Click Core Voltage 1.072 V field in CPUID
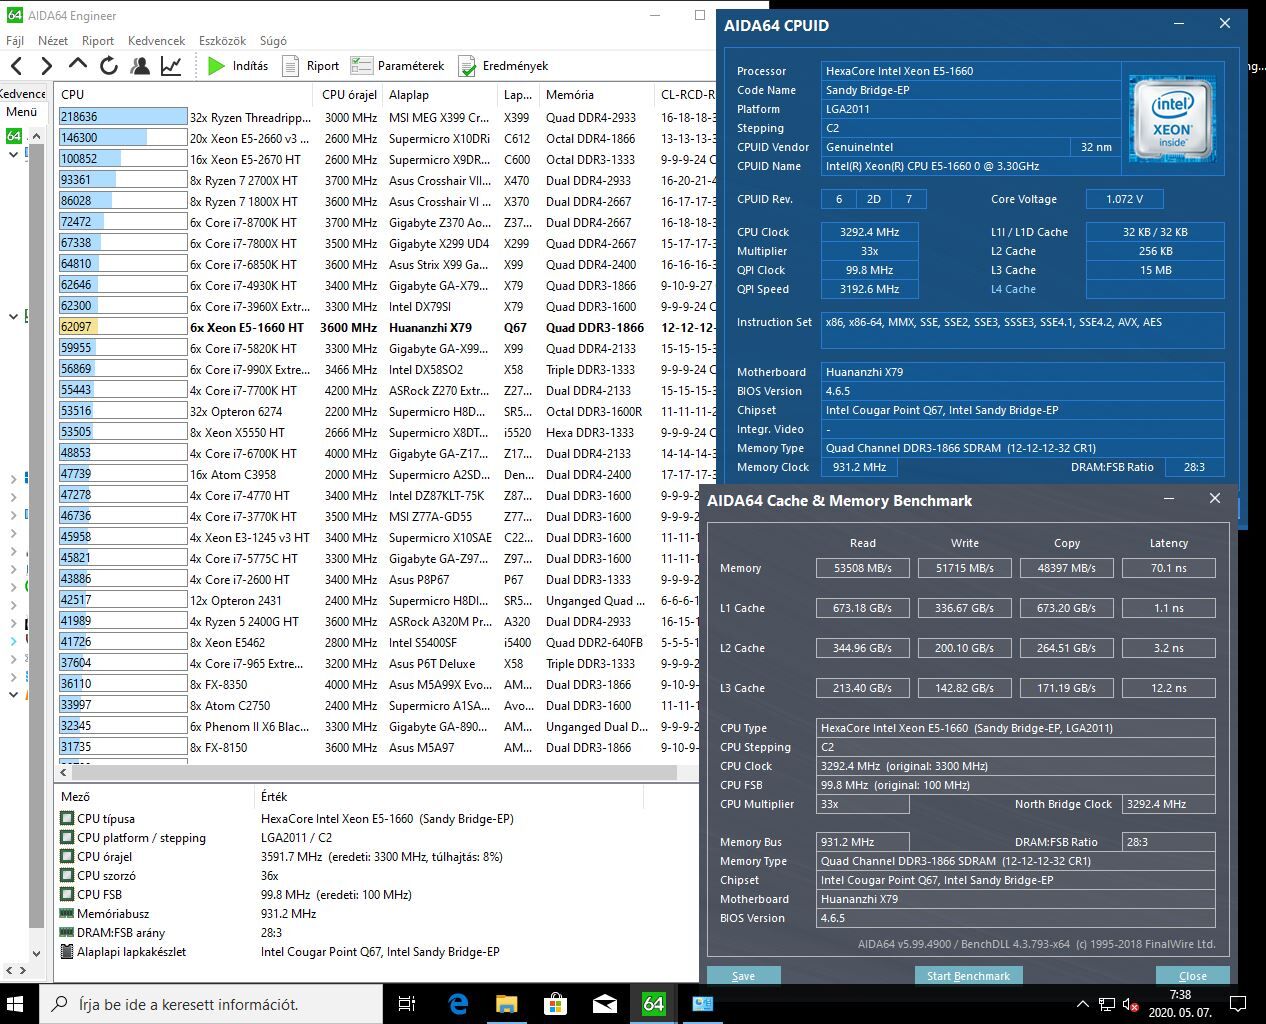The image size is (1266, 1024). [x=1125, y=199]
